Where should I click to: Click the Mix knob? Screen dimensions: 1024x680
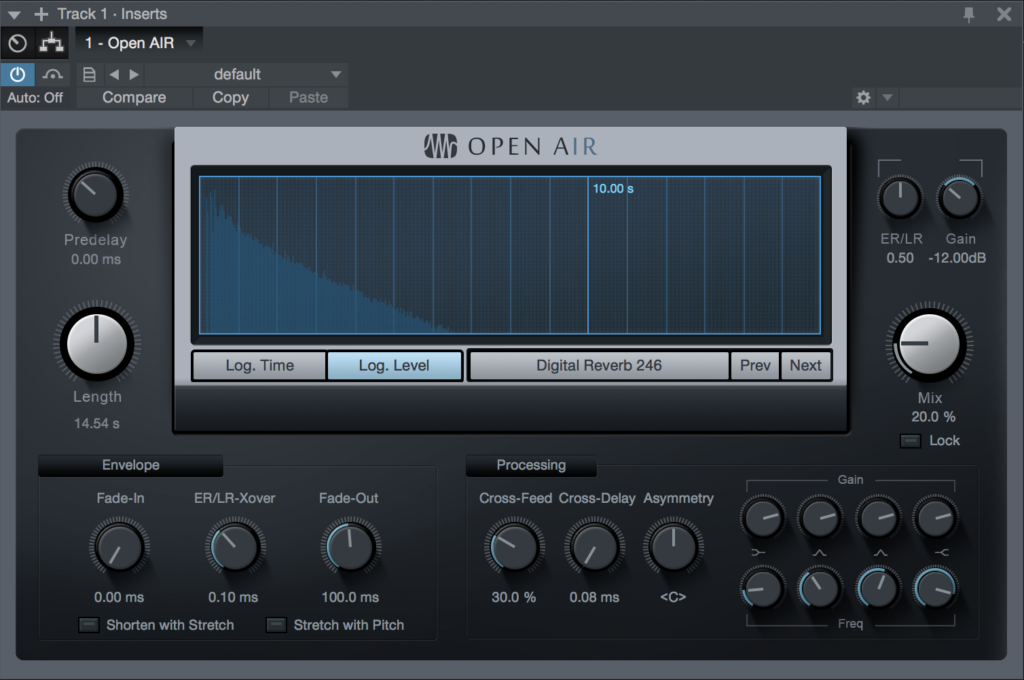pyautogui.click(x=929, y=345)
